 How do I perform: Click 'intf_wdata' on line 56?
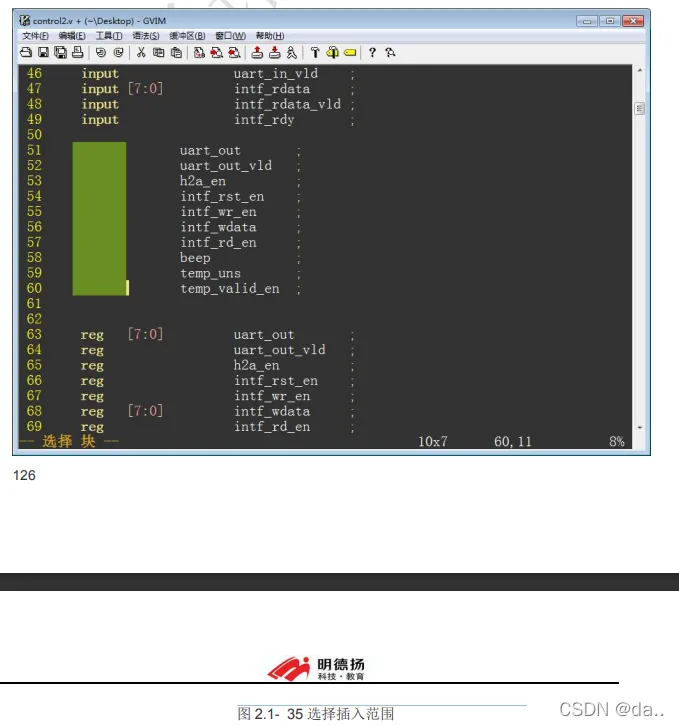click(x=218, y=227)
